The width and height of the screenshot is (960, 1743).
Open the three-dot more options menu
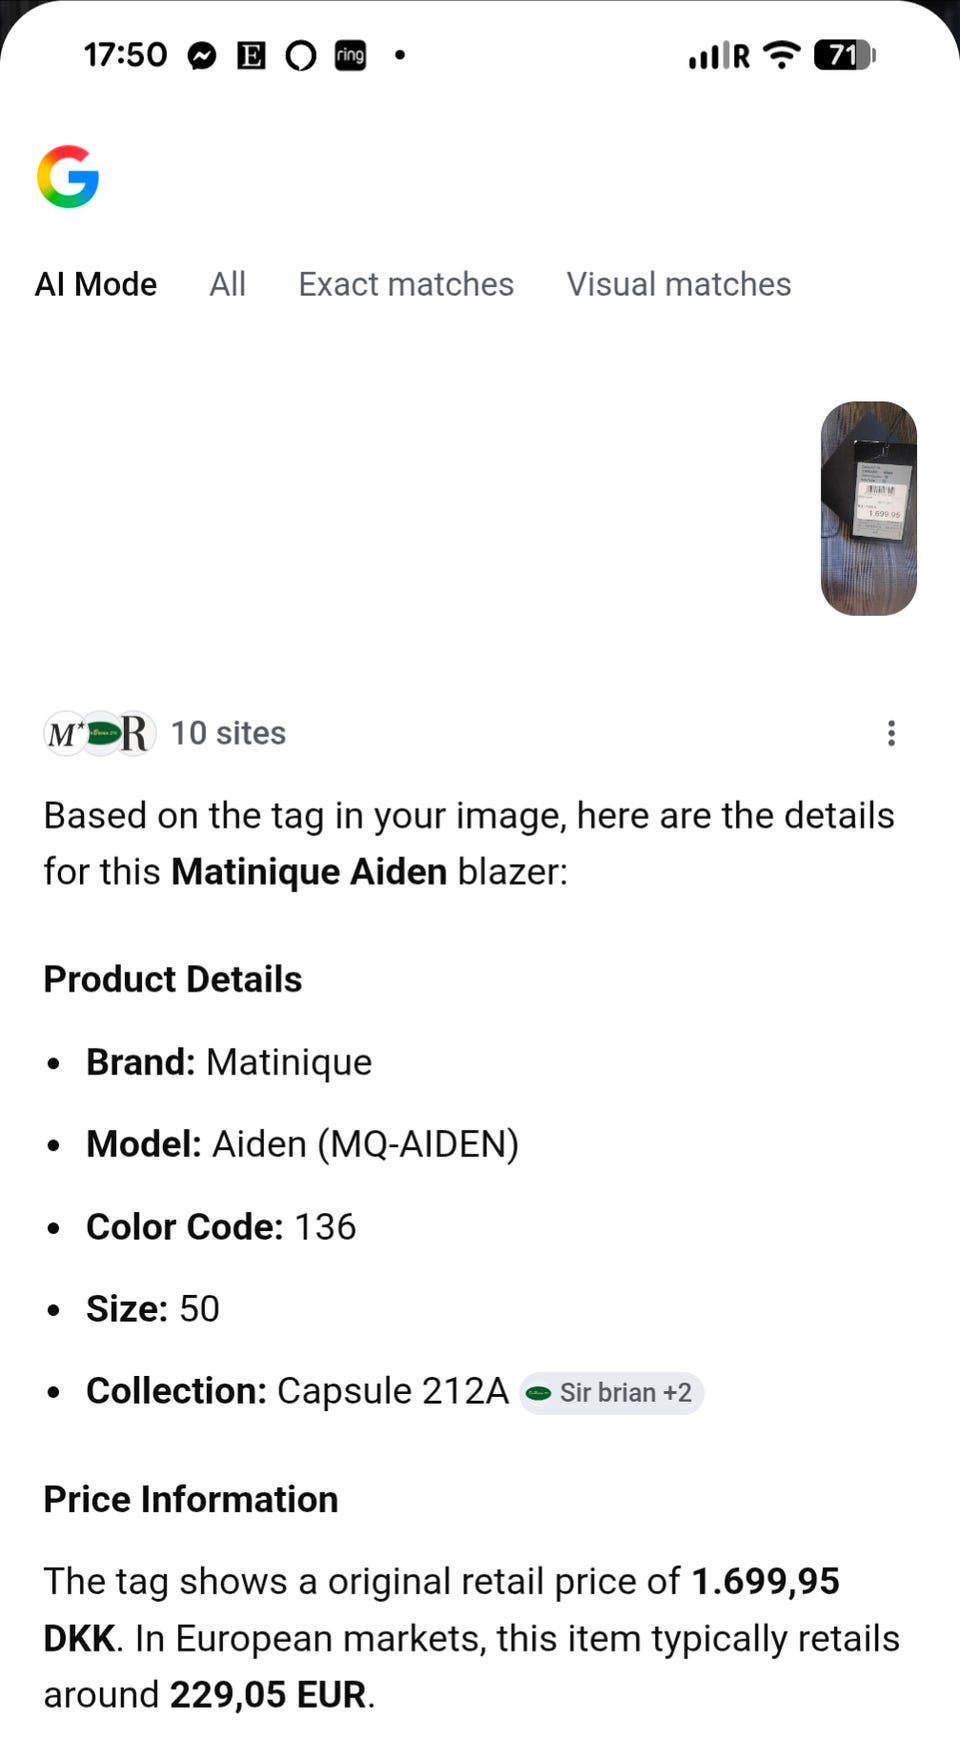pyautogui.click(x=891, y=734)
